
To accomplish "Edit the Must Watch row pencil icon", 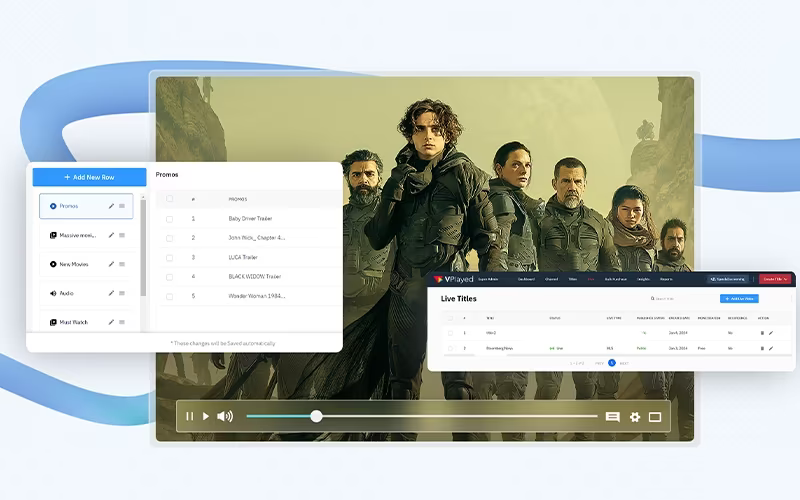I will [x=111, y=322].
